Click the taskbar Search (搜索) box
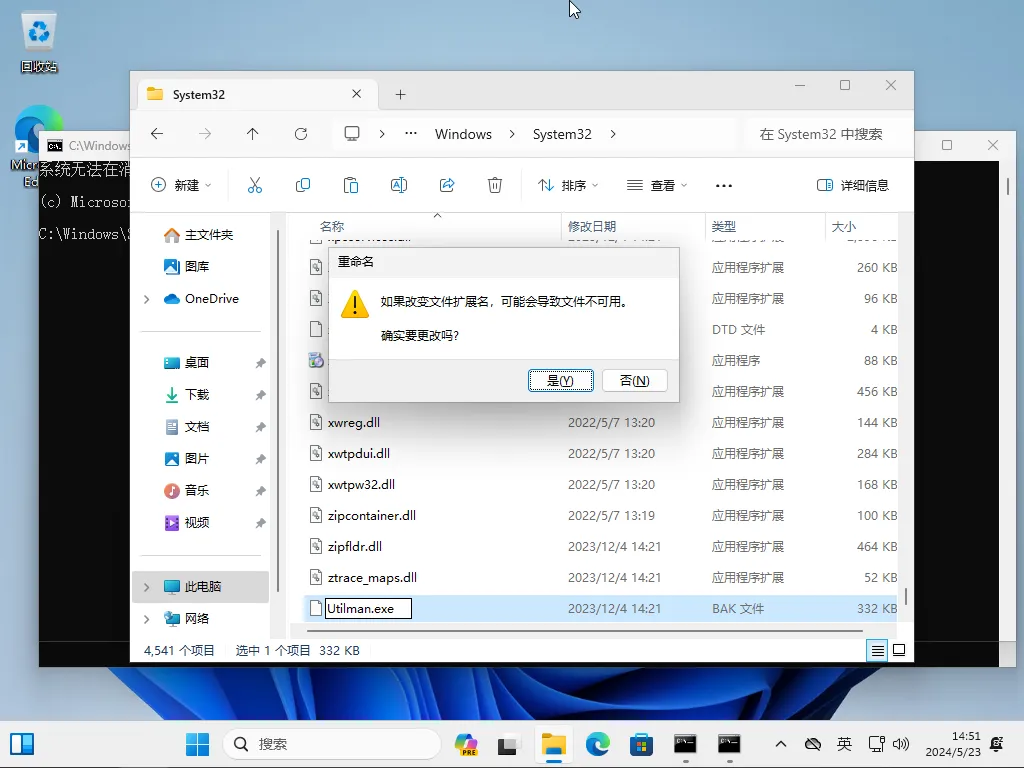 [x=332, y=744]
